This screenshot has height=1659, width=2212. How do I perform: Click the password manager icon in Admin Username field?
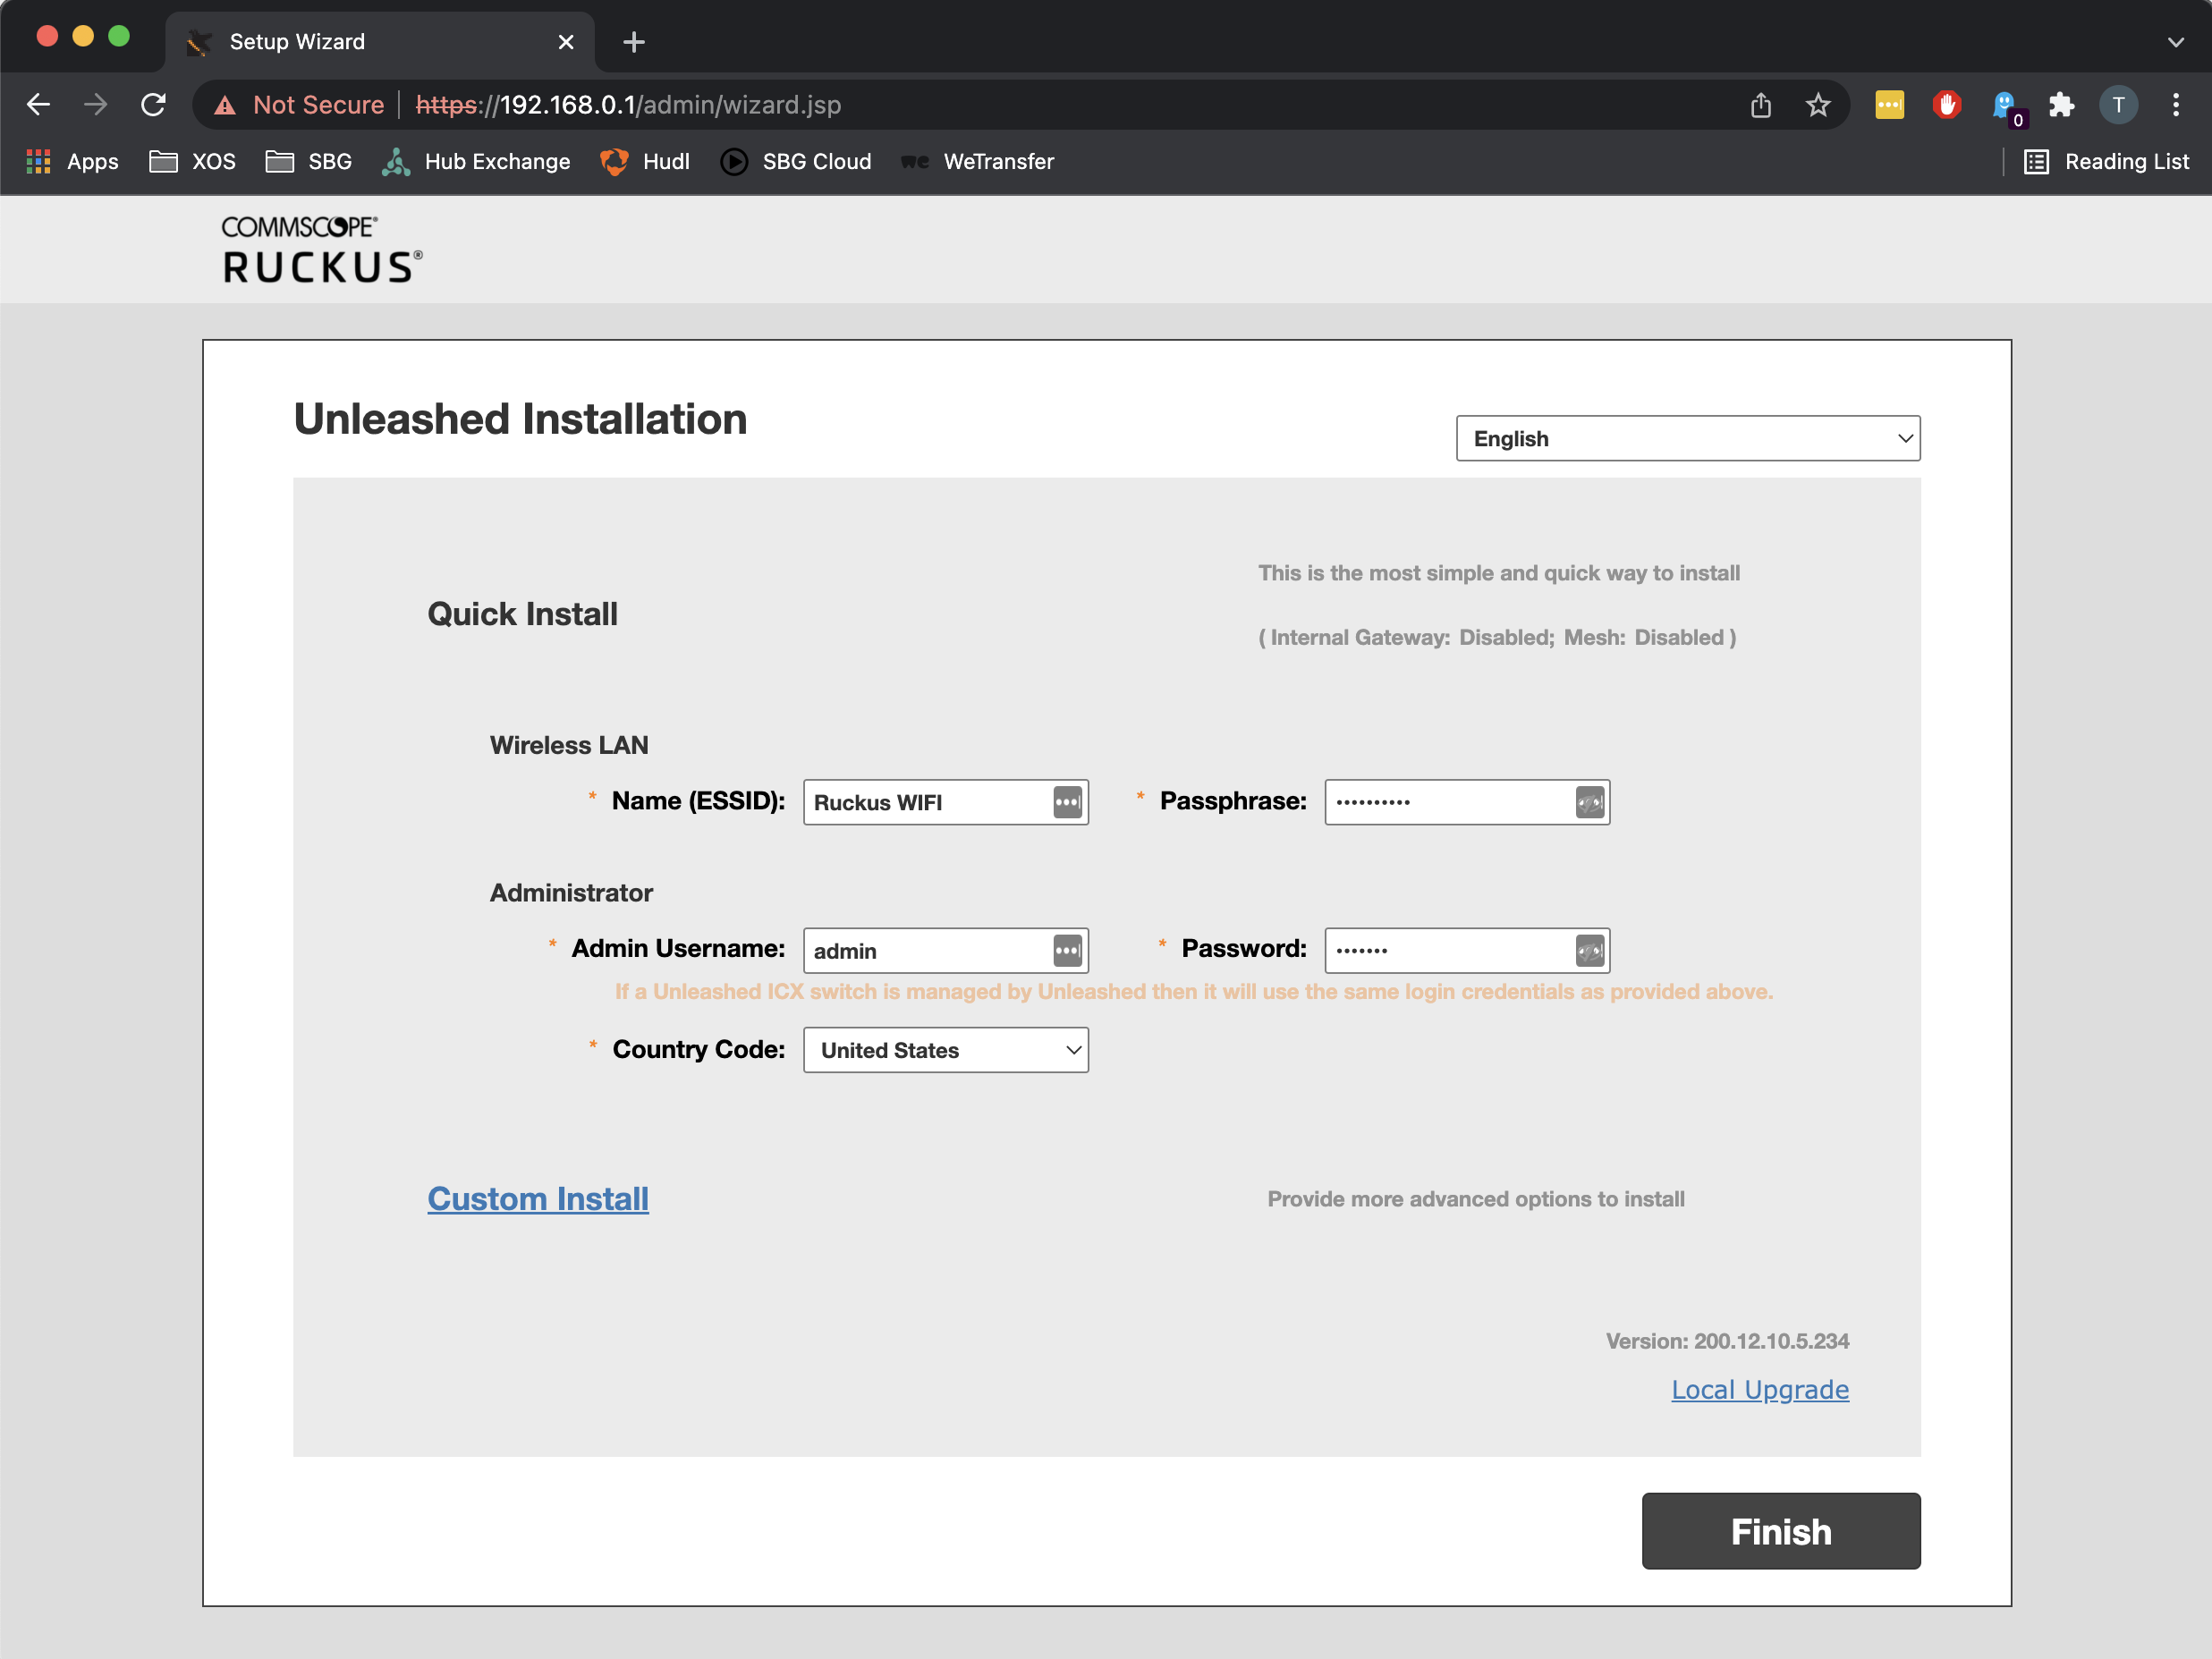1067,950
